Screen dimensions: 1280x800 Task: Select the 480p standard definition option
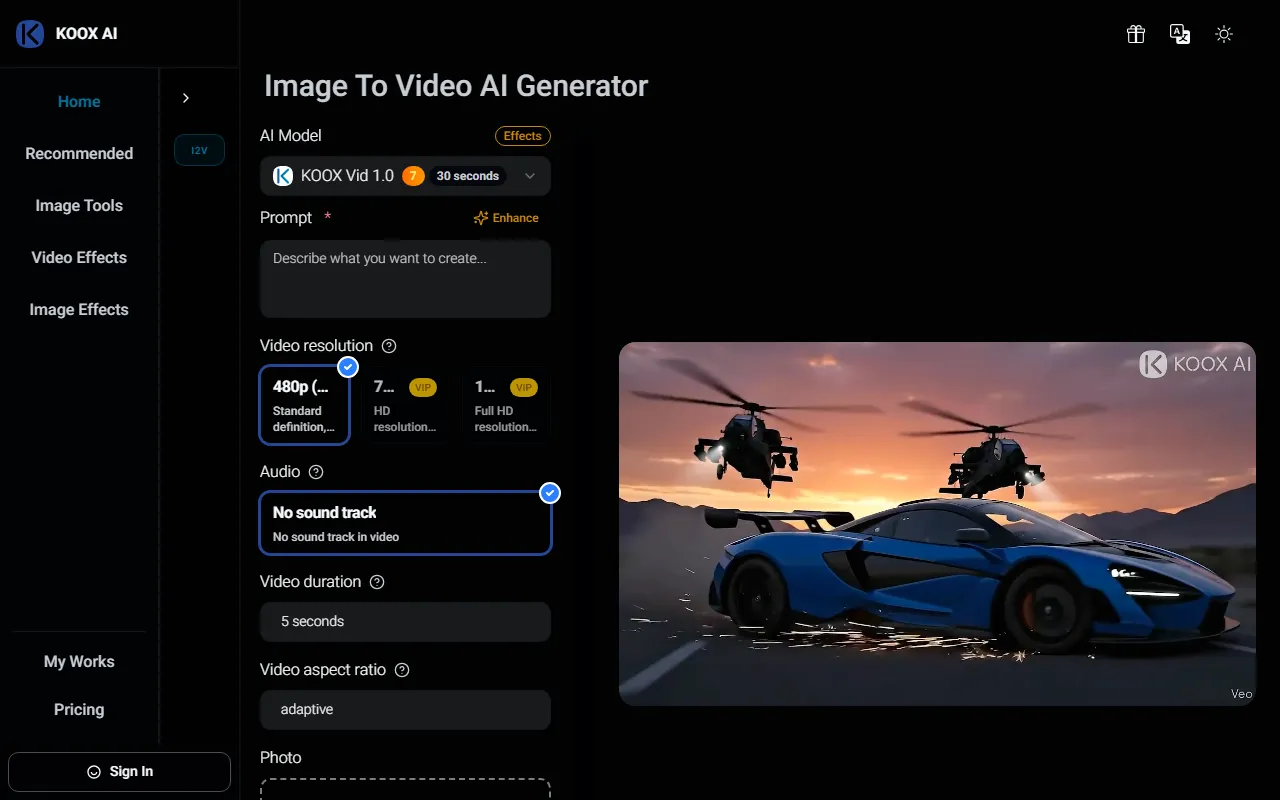tap(304, 404)
